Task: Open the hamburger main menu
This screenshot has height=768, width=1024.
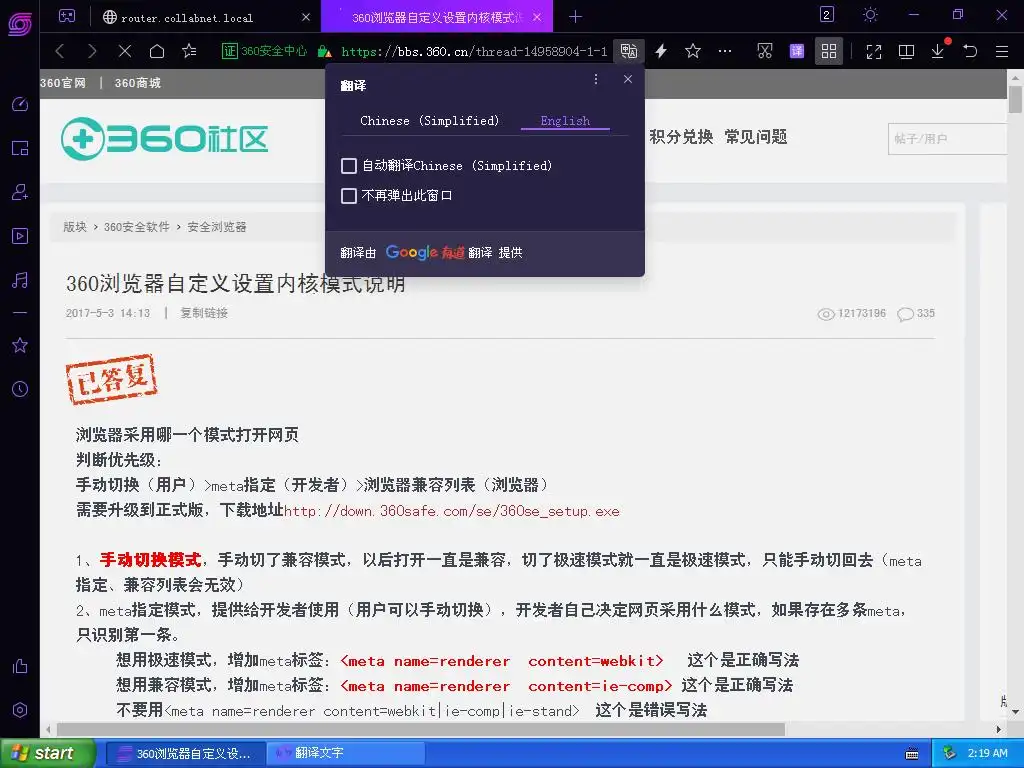Action: click(x=1002, y=51)
